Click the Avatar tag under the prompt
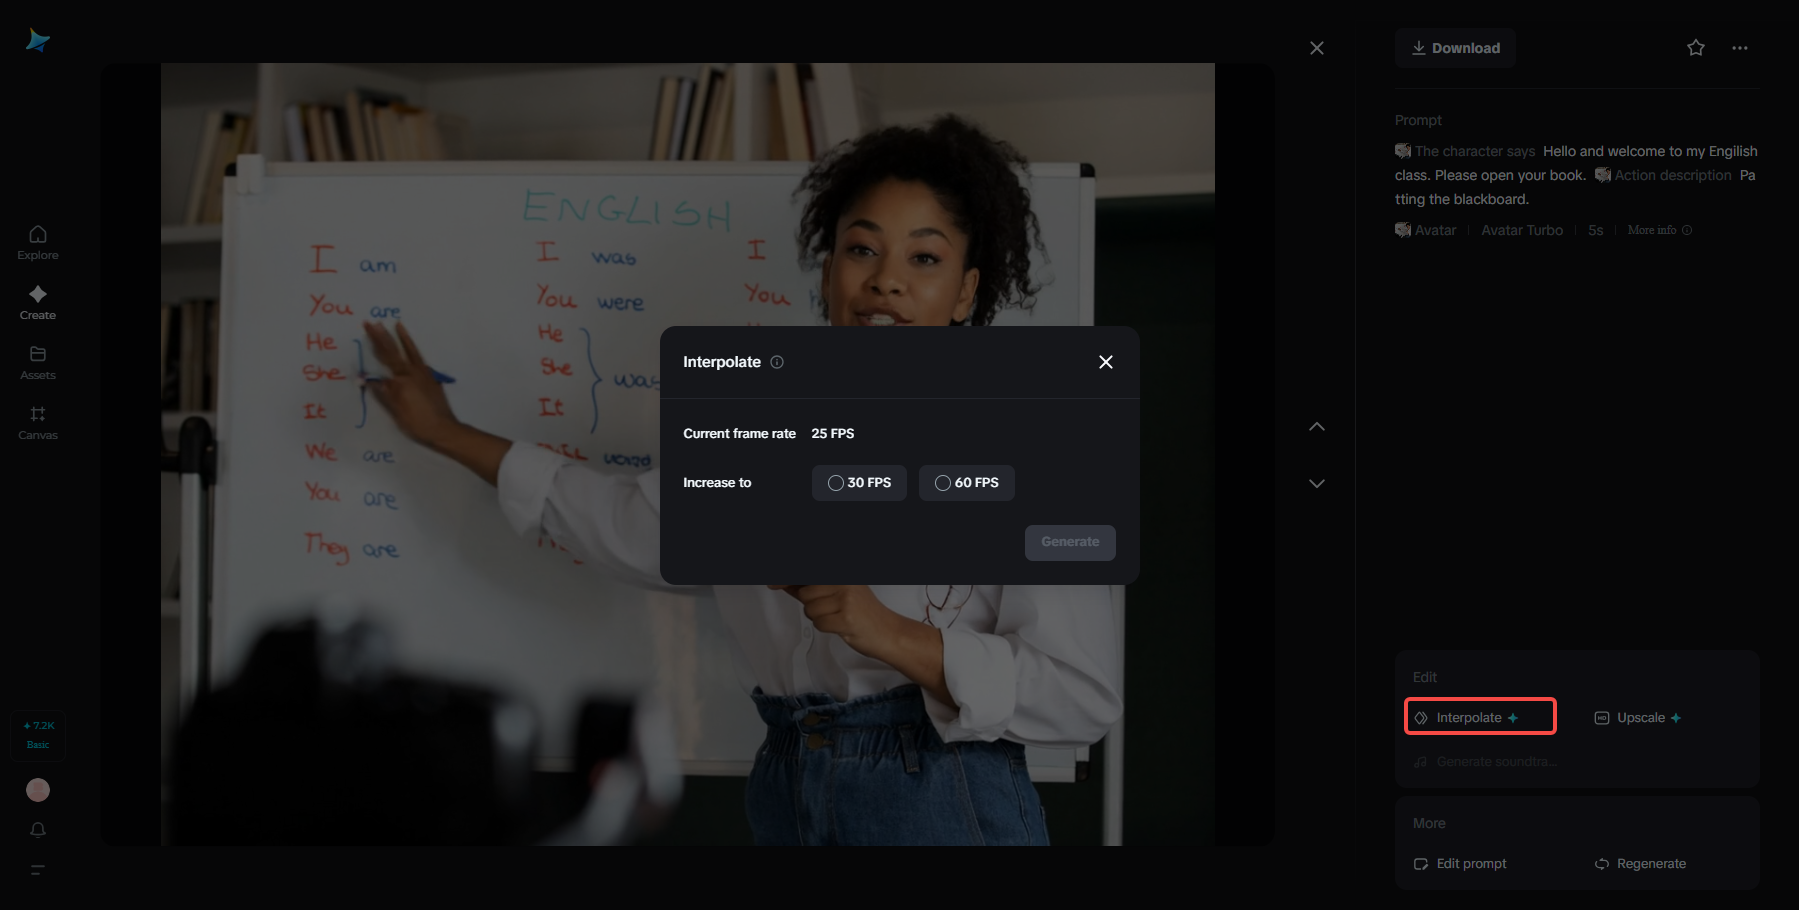The width and height of the screenshot is (1799, 910). pos(1426,230)
